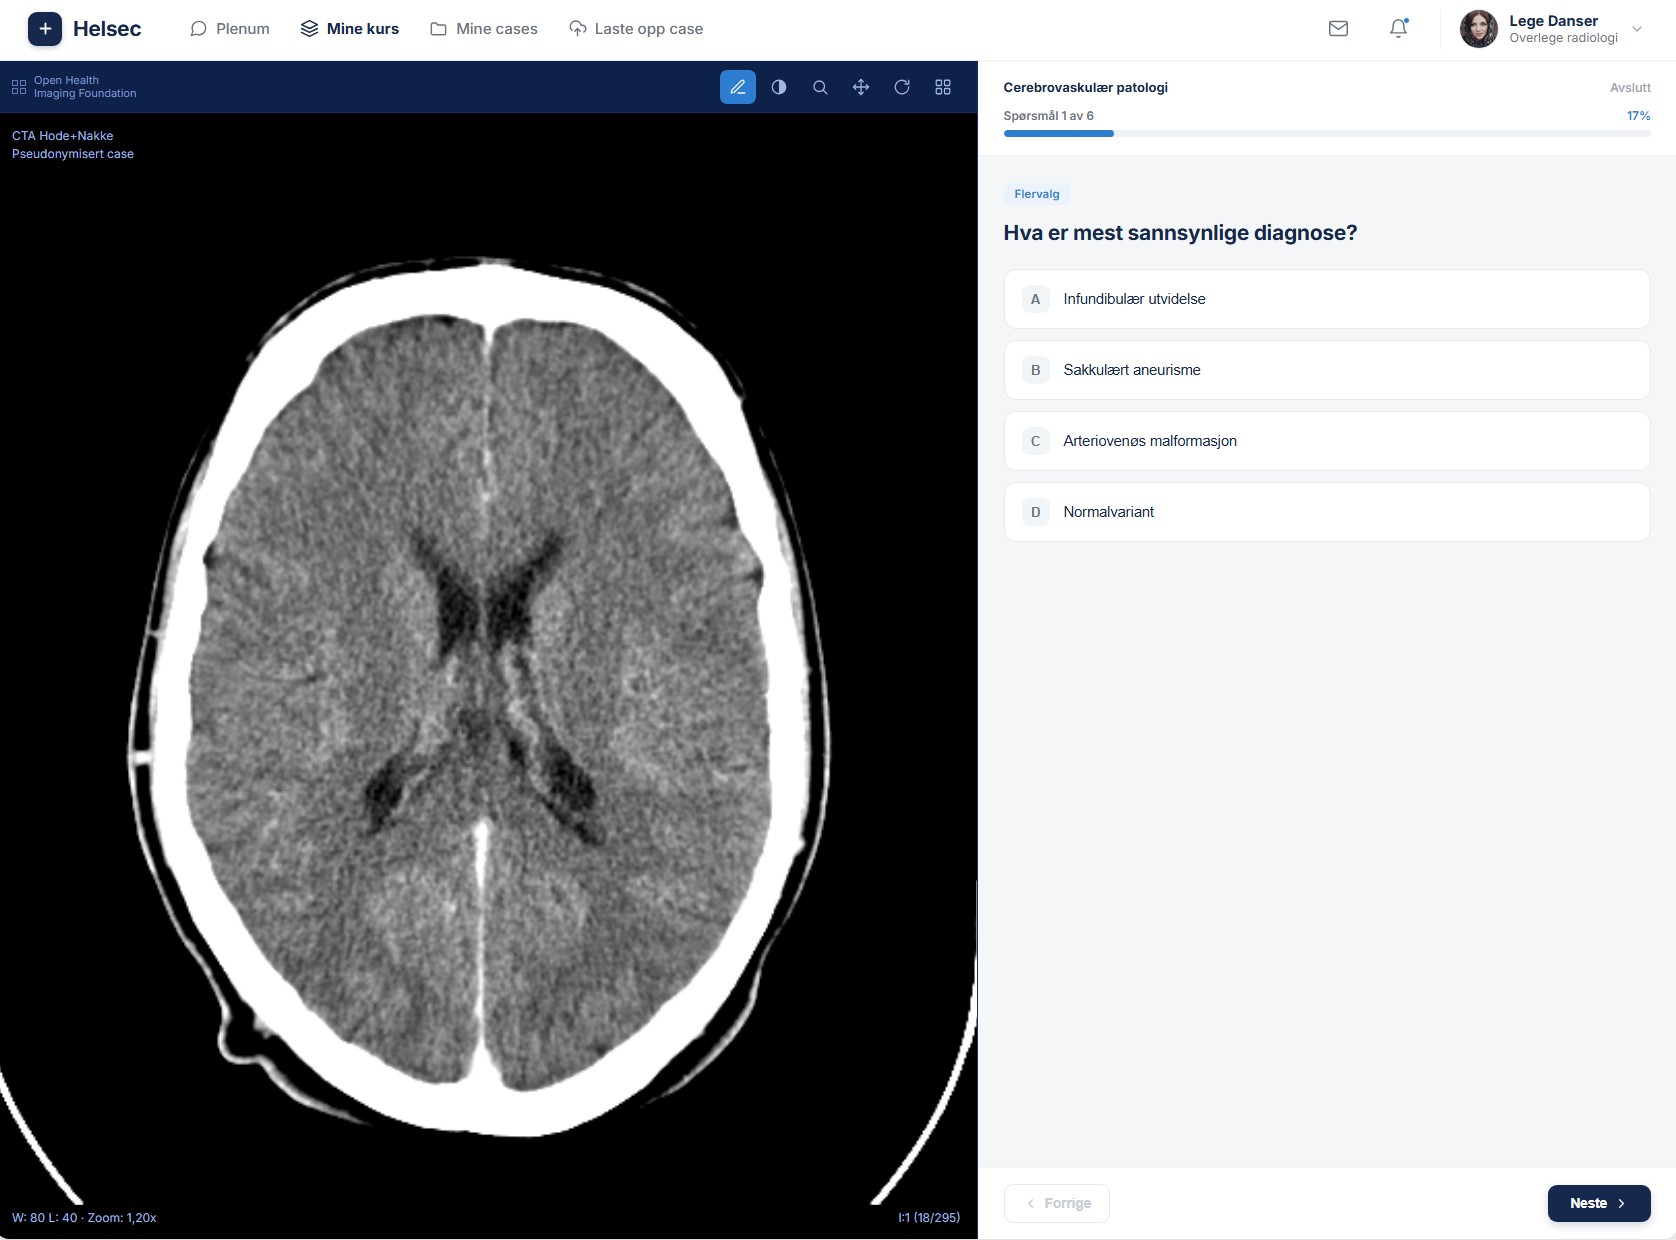Click the Helsec plus logo icon

tap(45, 29)
